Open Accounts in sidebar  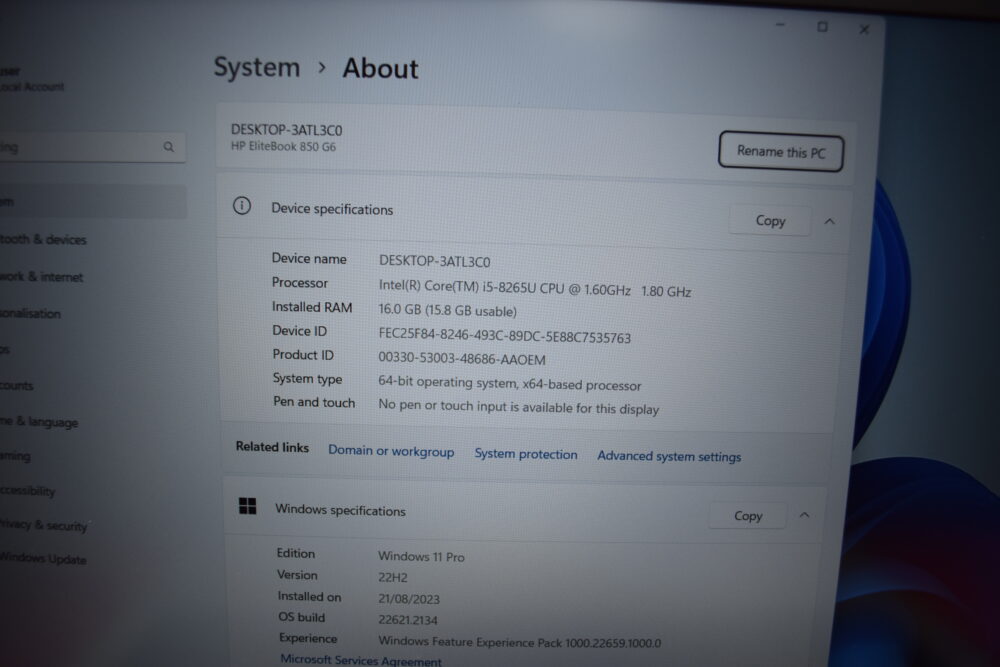(17, 385)
